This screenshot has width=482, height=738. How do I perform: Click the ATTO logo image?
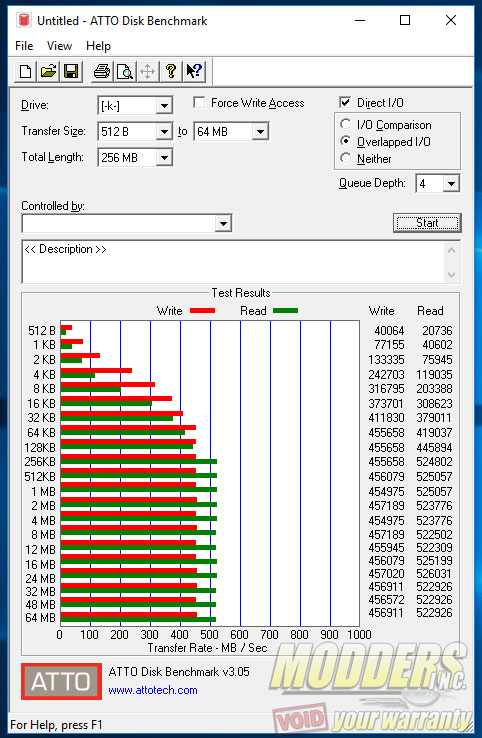point(61,681)
